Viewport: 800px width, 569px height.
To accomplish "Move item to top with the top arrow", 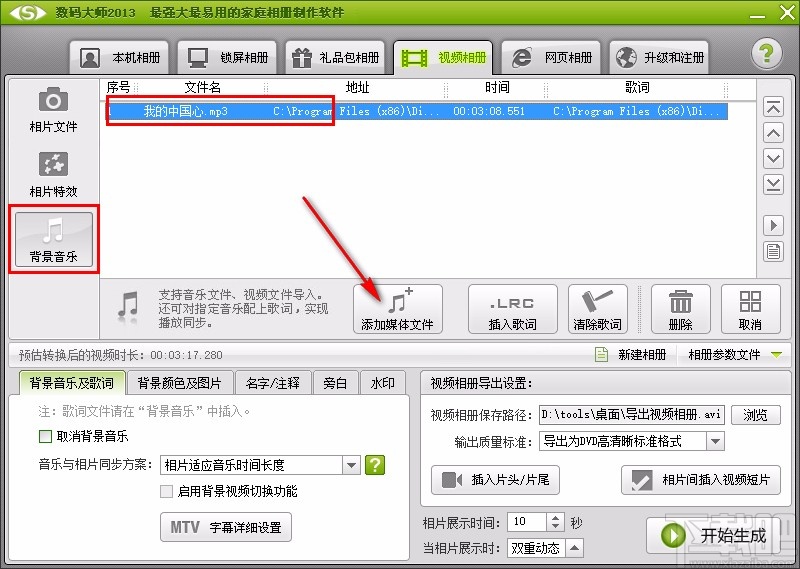I will point(773,107).
